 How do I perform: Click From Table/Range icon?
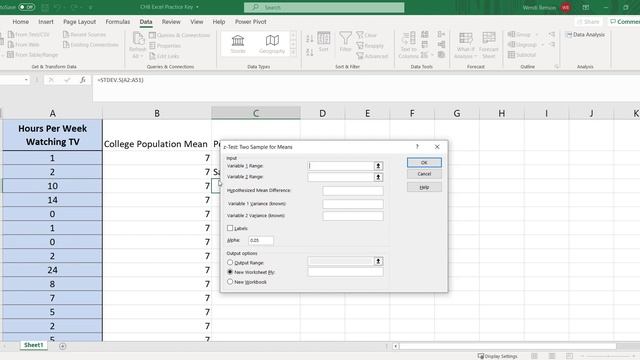pyautogui.click(x=11, y=55)
